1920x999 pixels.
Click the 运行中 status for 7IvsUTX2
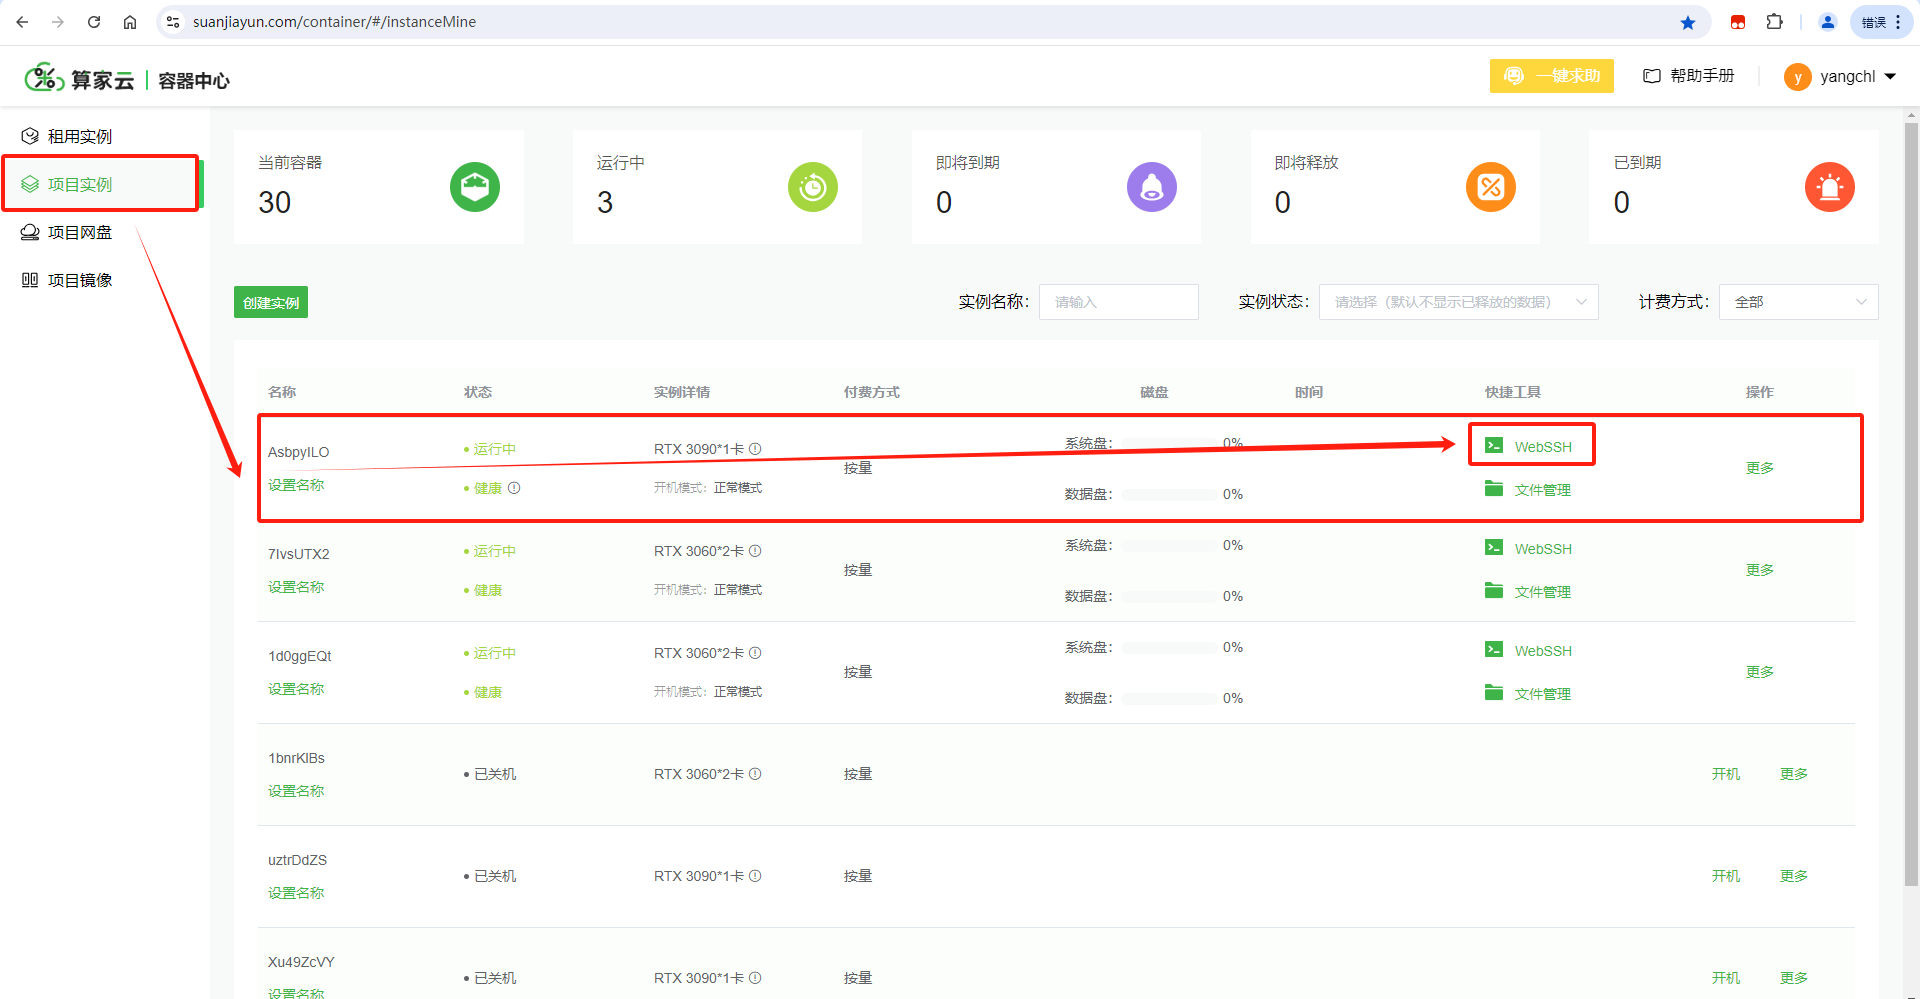[490, 551]
